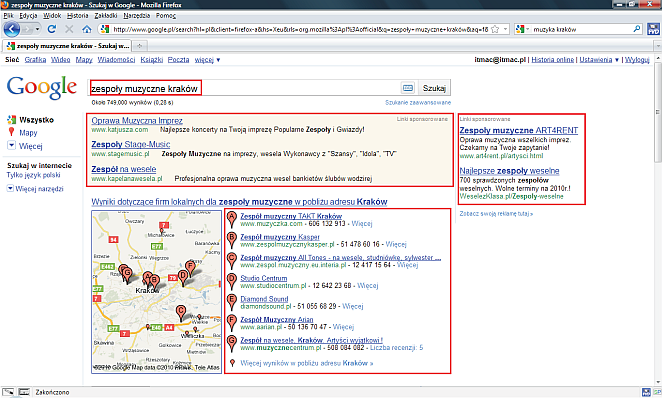Select map marker C beside All Tones result
This screenshot has width=662, height=398.
(x=231, y=261)
